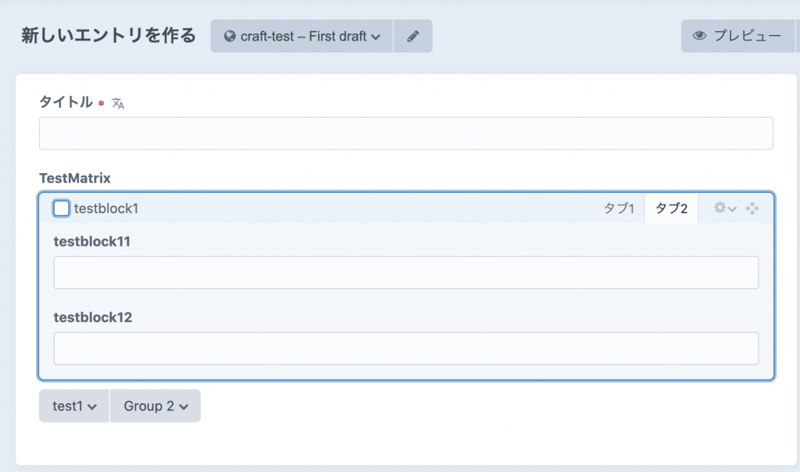The image size is (800, 472).
Task: Click the TestMatrix field label
Action: tap(75, 178)
